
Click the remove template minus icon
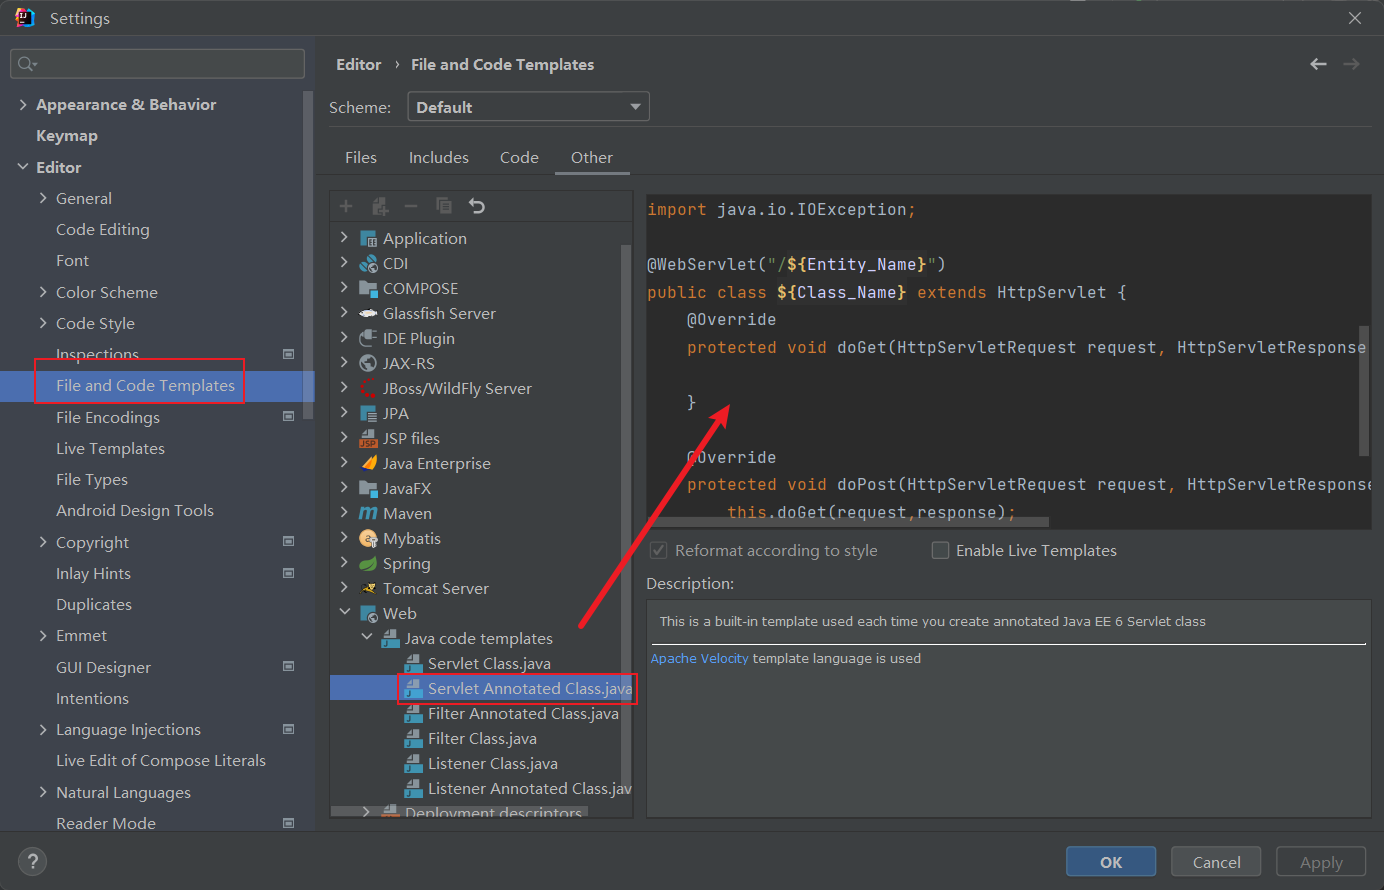(x=411, y=206)
